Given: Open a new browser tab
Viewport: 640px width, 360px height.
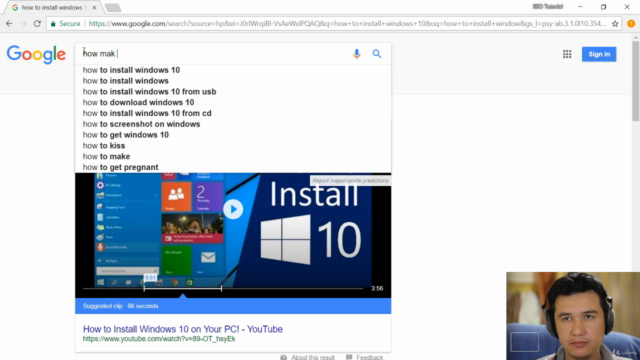Looking at the screenshot, I should (113, 7).
